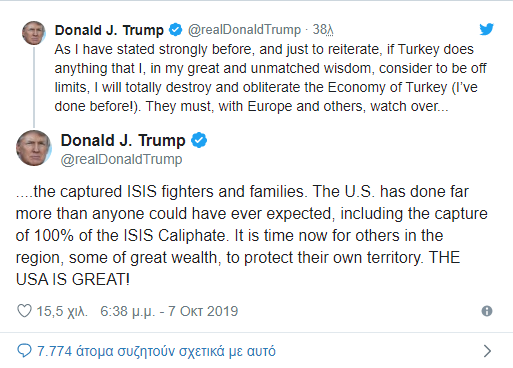Click the Twitter bird logo

pos(486,29)
